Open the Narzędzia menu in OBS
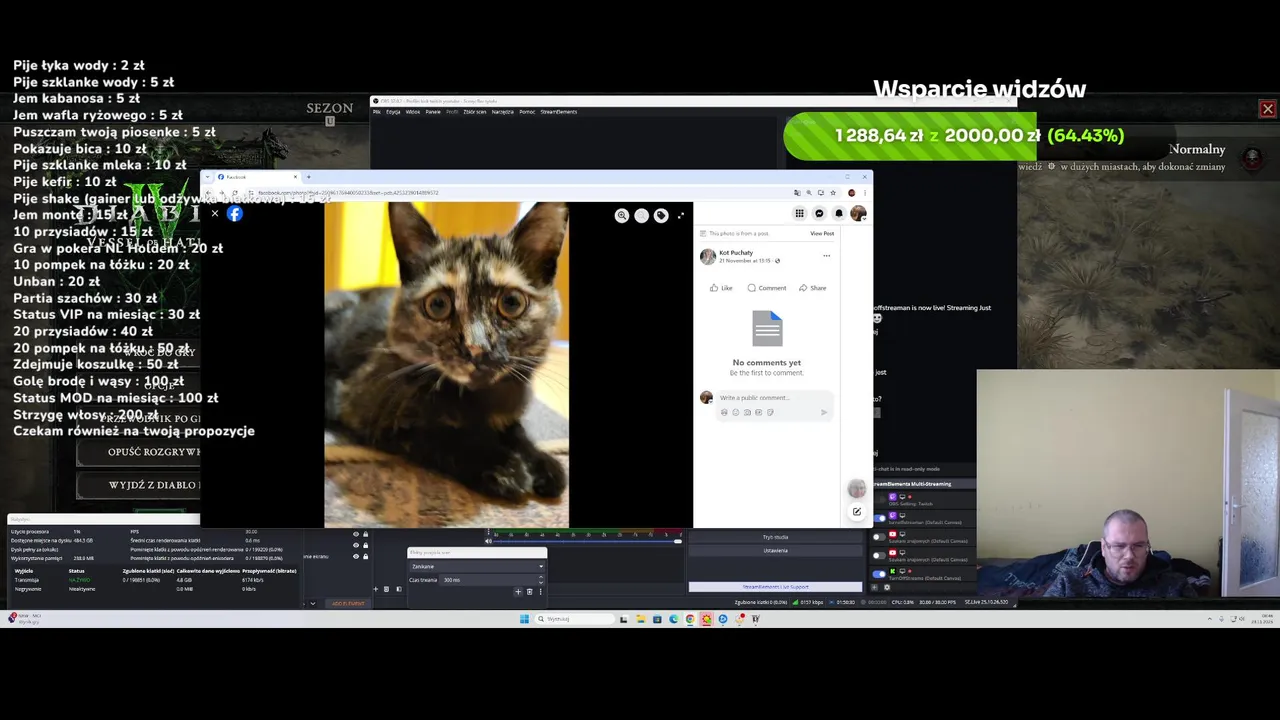Image resolution: width=1280 pixels, height=720 pixels. [x=502, y=112]
